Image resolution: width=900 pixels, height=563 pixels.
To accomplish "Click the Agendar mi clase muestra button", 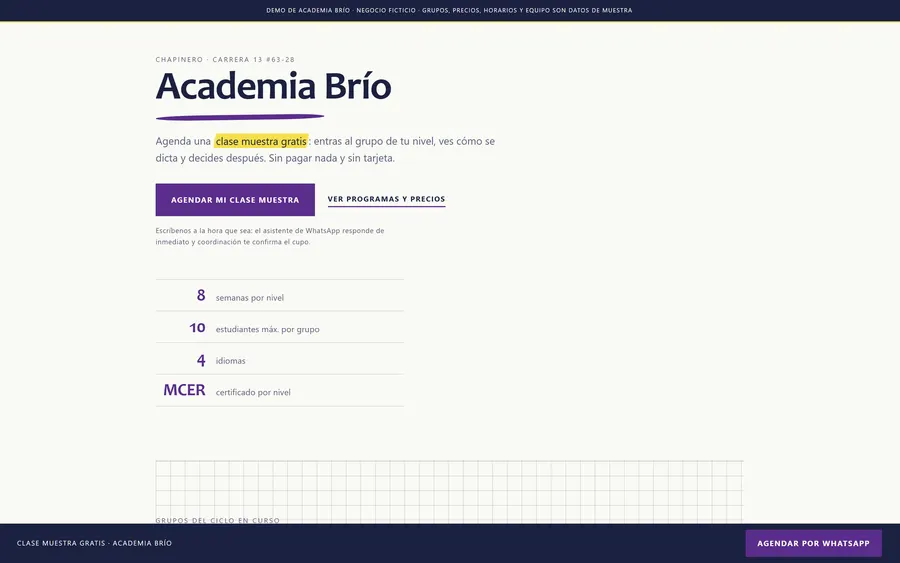I will coord(235,200).
